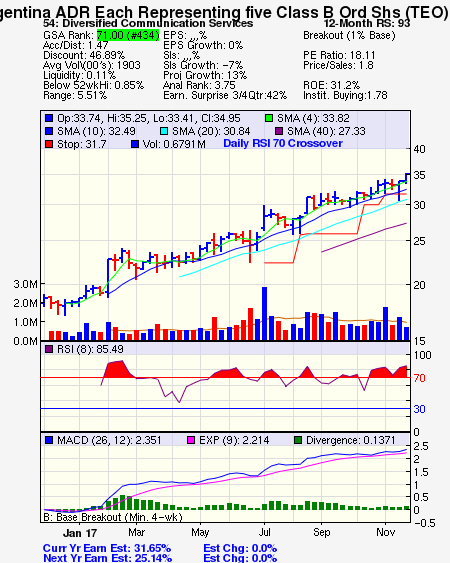The image size is (450, 563).
Task: Click the blue OHLC price legend square
Action: [49, 118]
